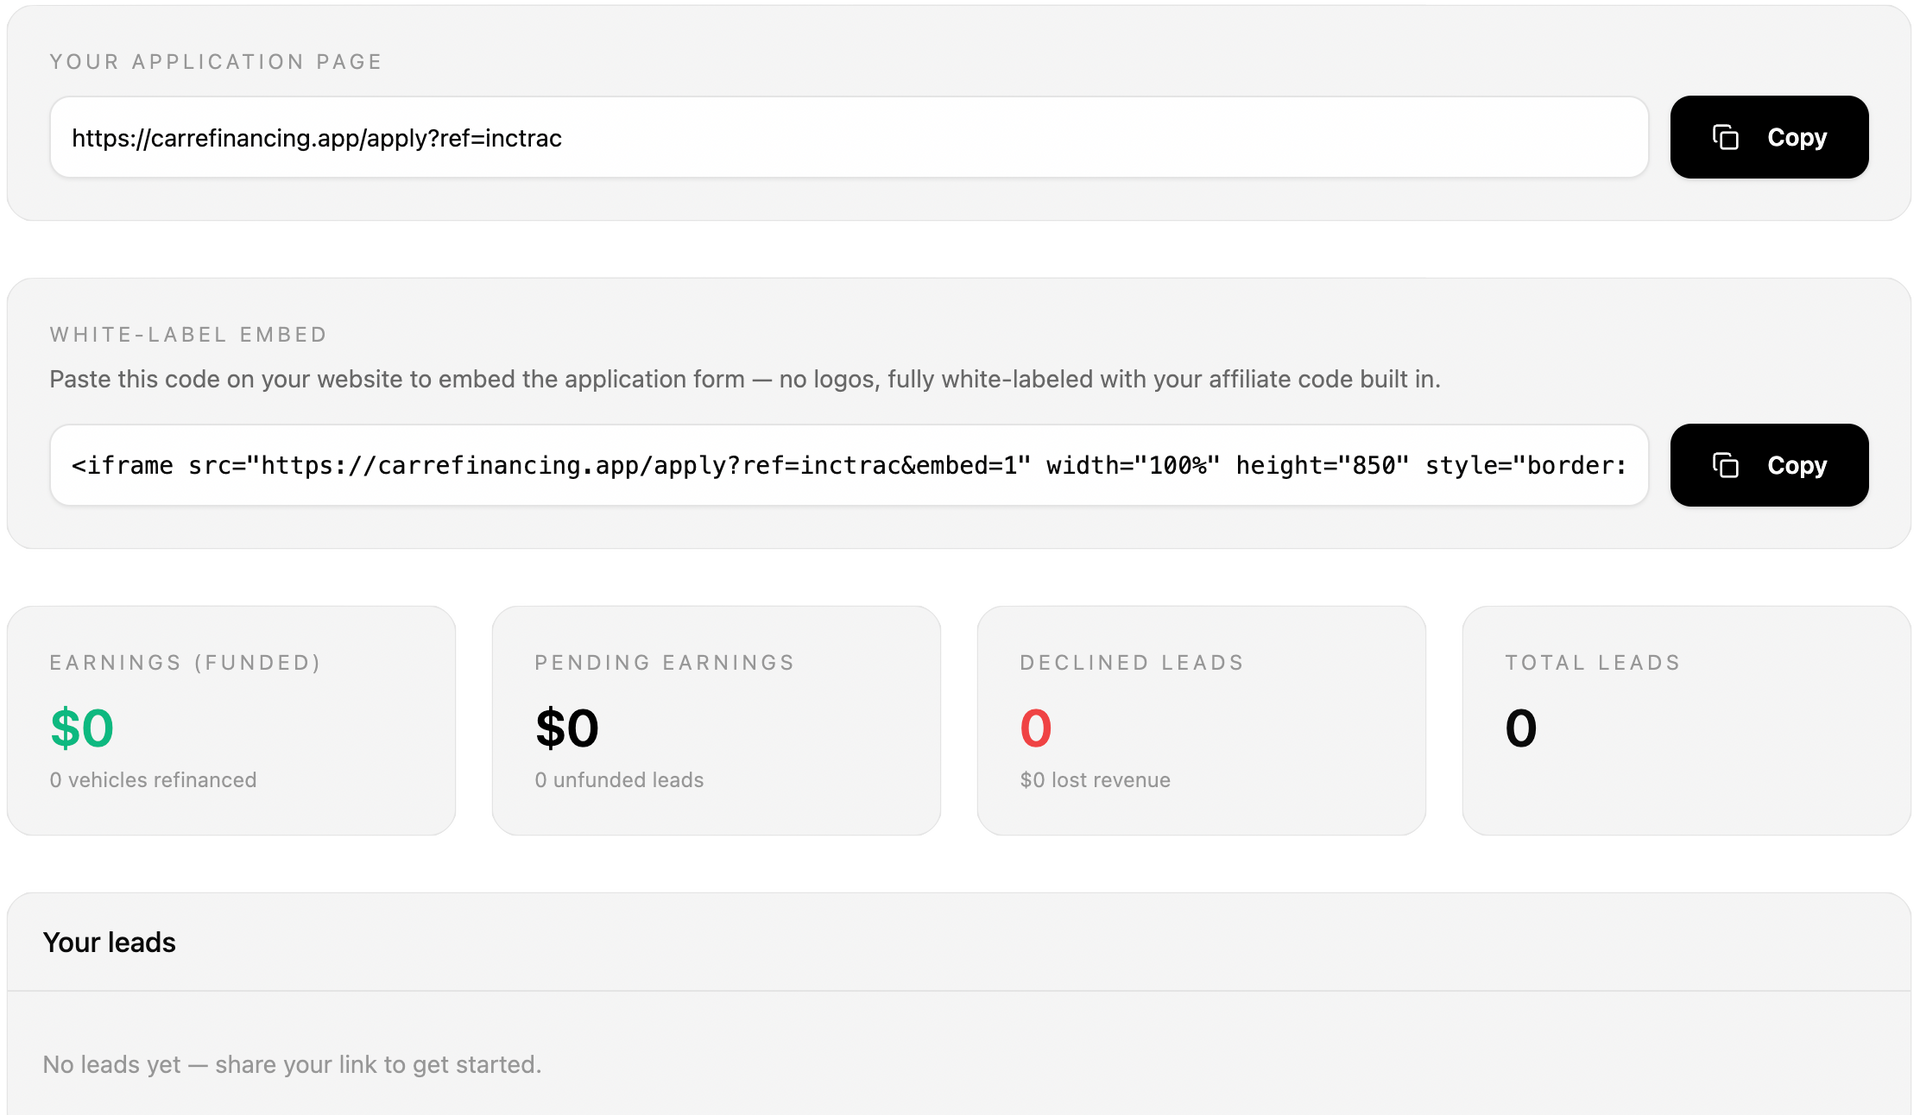Copy the application page link

tap(1769, 137)
